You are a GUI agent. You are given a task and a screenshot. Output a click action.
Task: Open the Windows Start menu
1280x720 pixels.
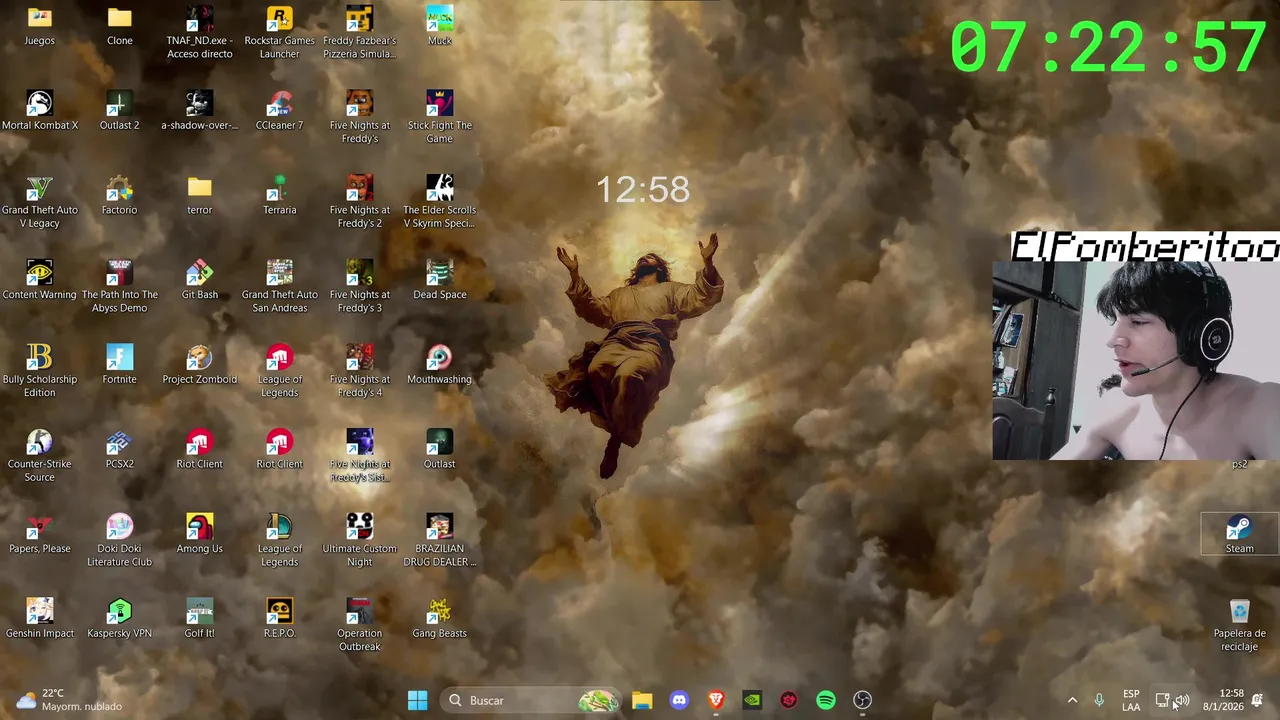(x=418, y=700)
